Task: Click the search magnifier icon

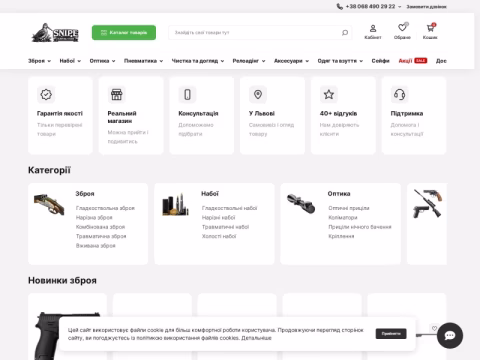Action: tap(345, 33)
